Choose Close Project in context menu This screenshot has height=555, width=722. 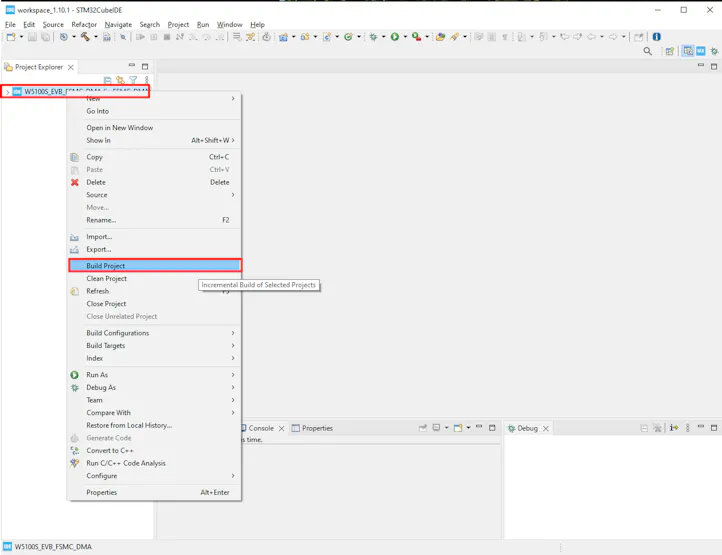click(155, 304)
